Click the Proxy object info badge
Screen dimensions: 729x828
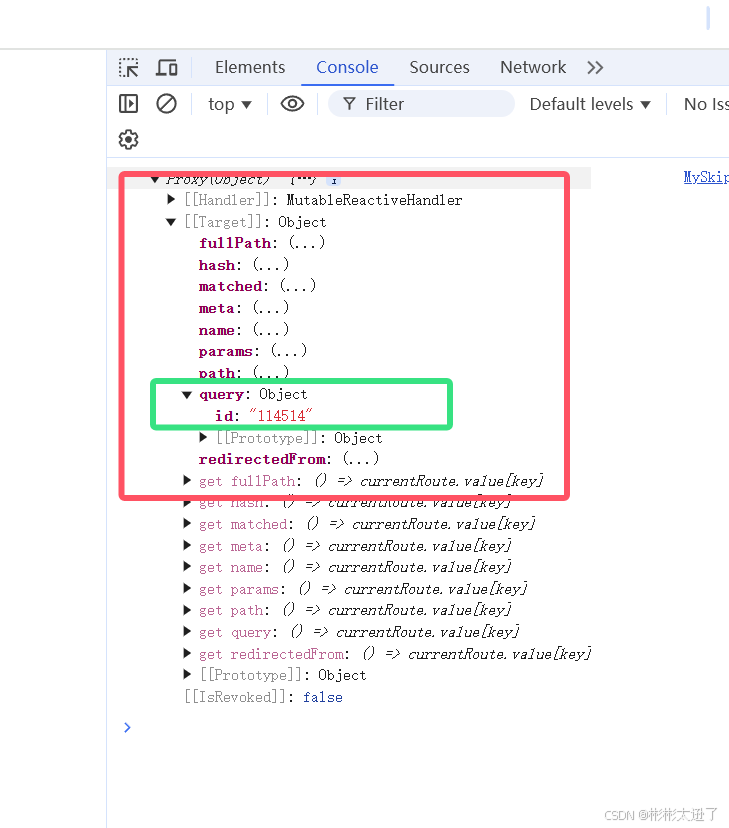(x=333, y=181)
